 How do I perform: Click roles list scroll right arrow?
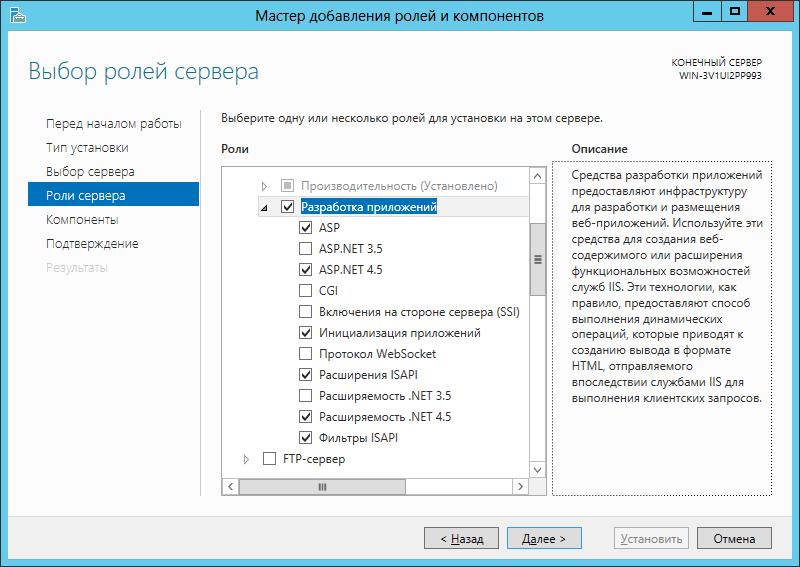point(520,486)
